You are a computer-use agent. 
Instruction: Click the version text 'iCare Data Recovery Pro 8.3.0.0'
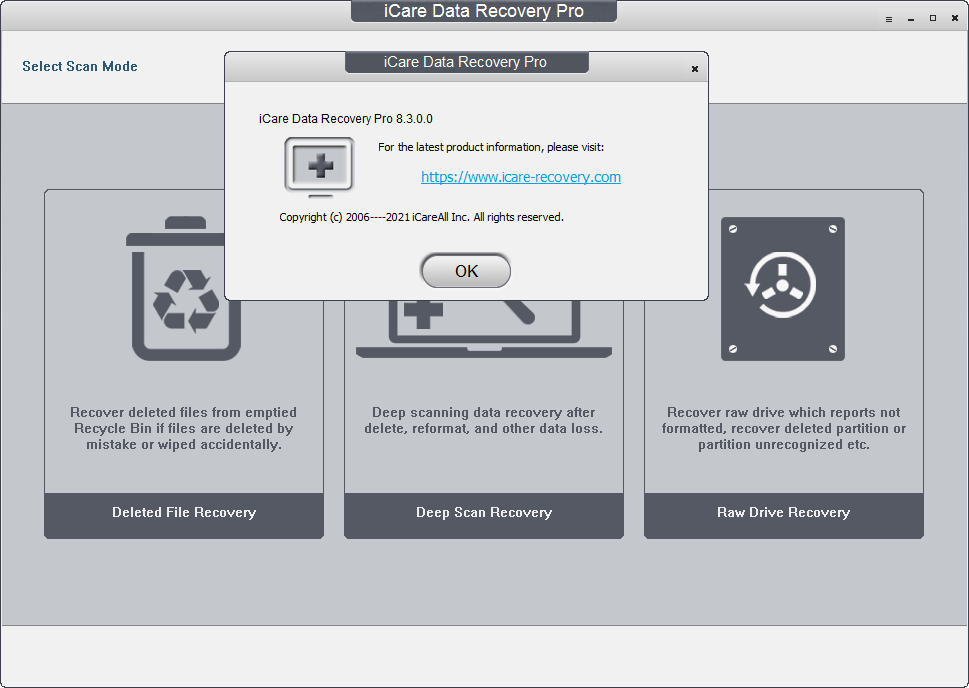pyautogui.click(x=345, y=119)
